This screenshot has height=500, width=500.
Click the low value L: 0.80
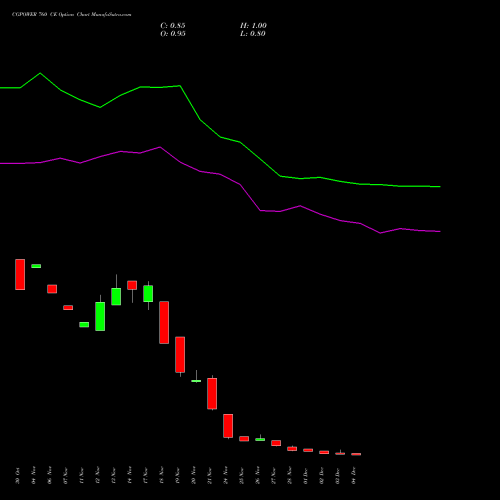(253, 34)
